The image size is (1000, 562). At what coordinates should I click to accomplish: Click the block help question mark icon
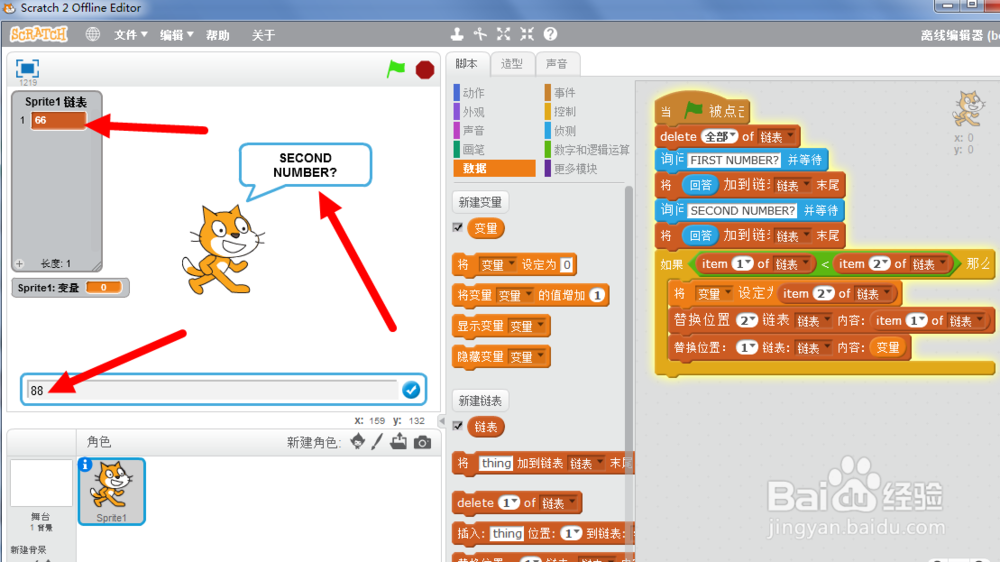[x=550, y=34]
